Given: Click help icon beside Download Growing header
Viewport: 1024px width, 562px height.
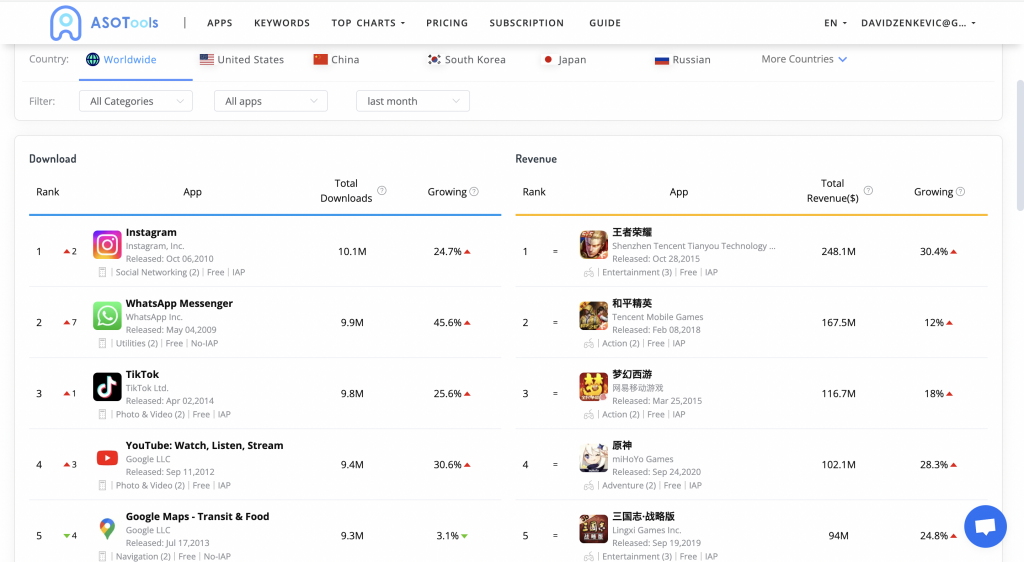Looking at the screenshot, I should [x=474, y=191].
